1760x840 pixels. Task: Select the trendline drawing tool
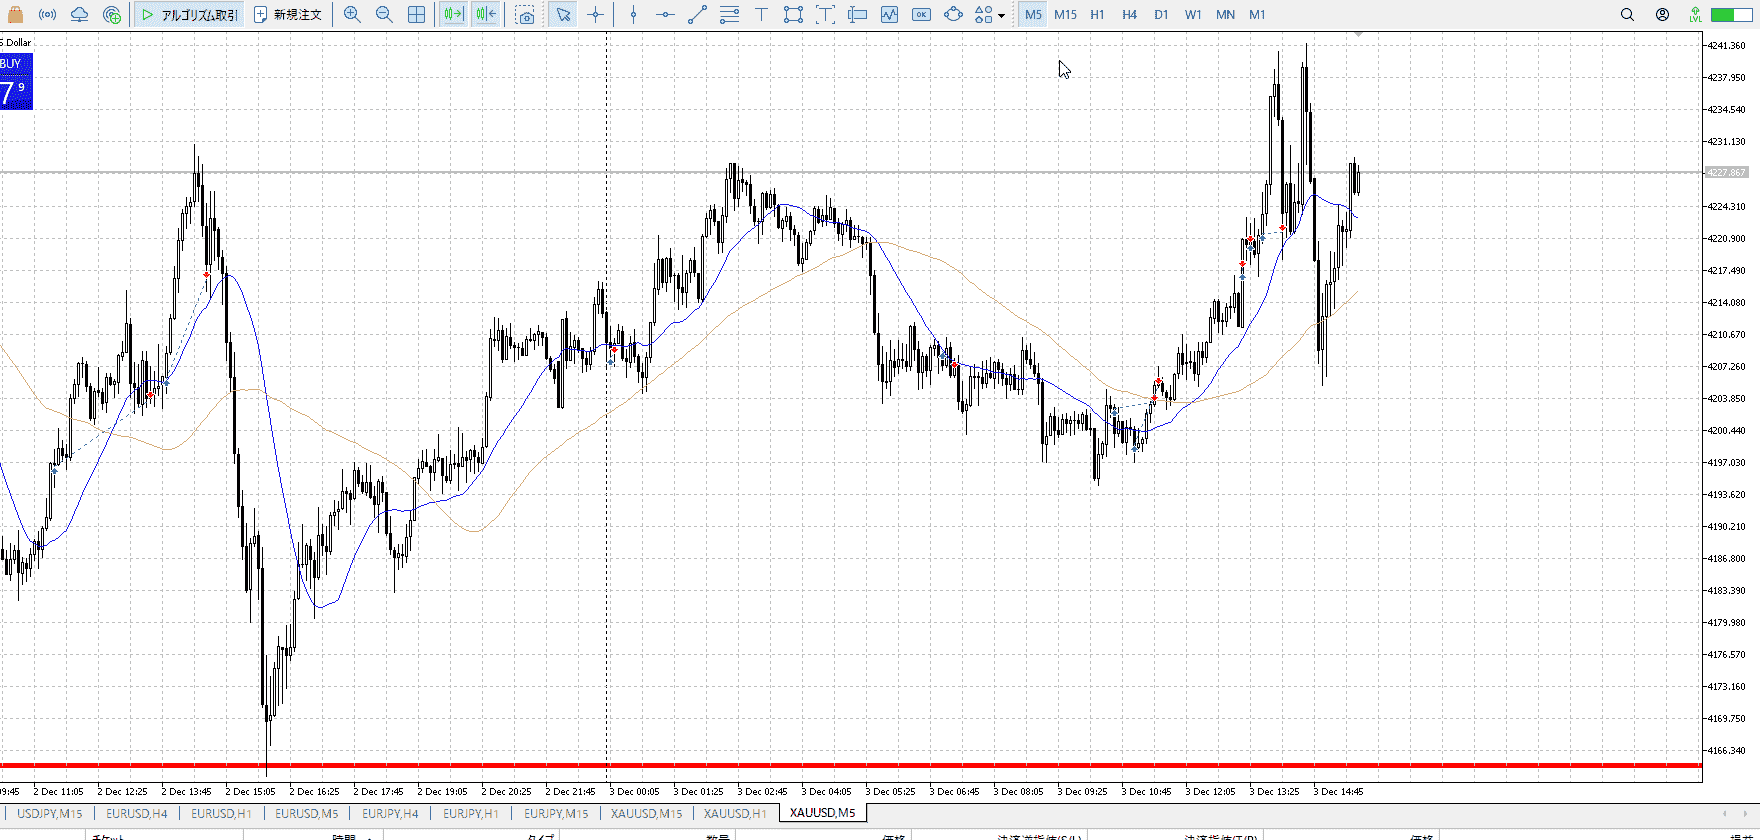pyautogui.click(x=697, y=15)
